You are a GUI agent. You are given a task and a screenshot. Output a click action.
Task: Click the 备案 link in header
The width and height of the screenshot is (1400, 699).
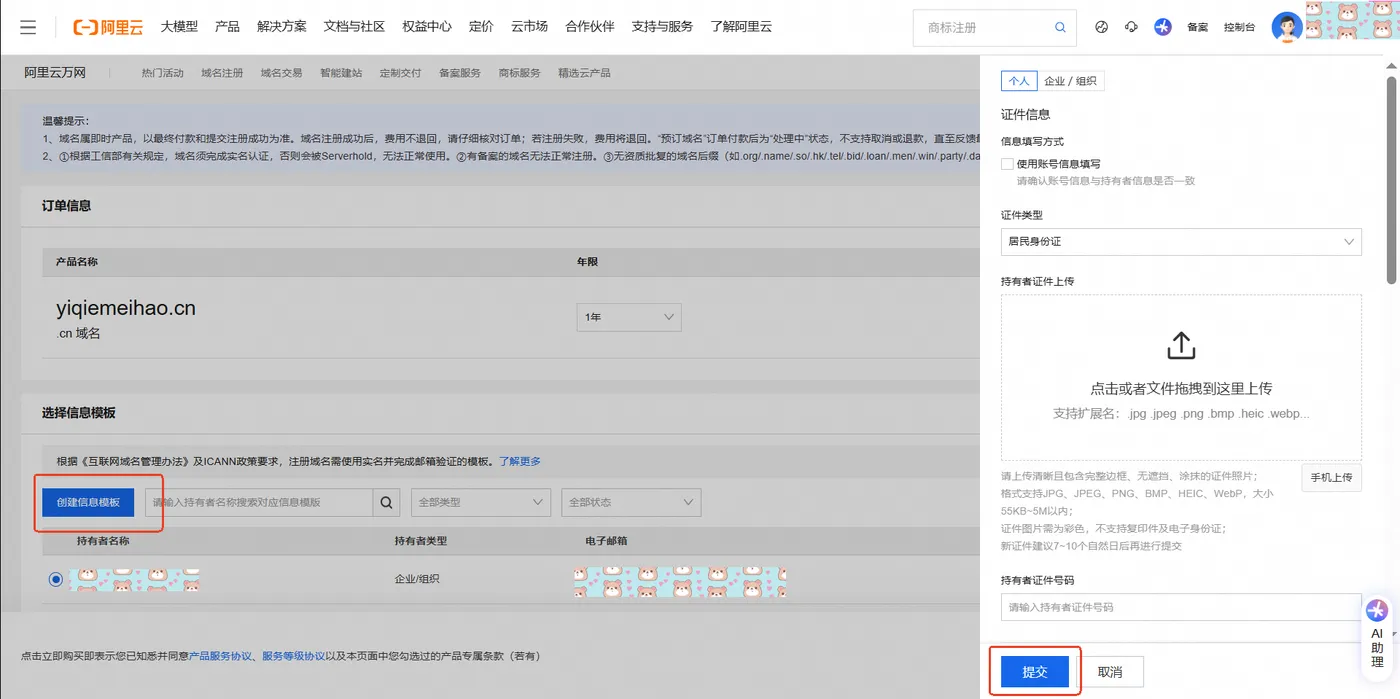click(1197, 28)
